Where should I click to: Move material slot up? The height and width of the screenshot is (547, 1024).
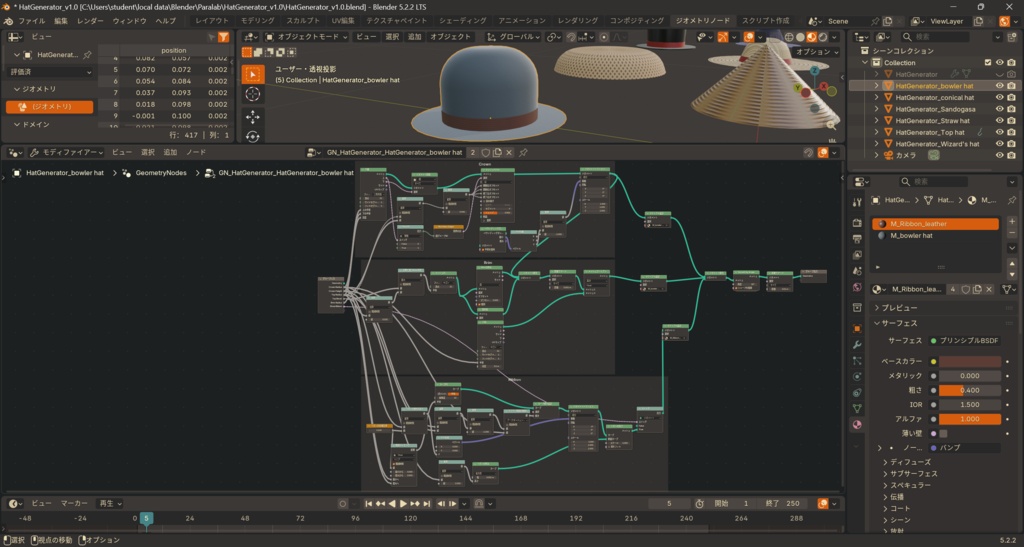[1012, 263]
